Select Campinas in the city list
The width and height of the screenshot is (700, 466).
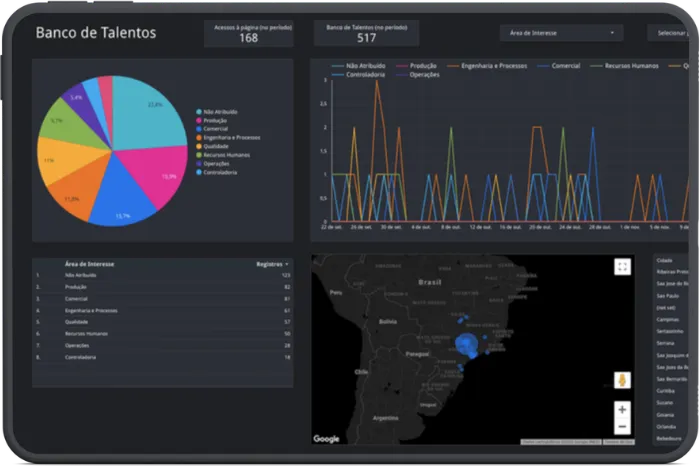click(x=667, y=320)
